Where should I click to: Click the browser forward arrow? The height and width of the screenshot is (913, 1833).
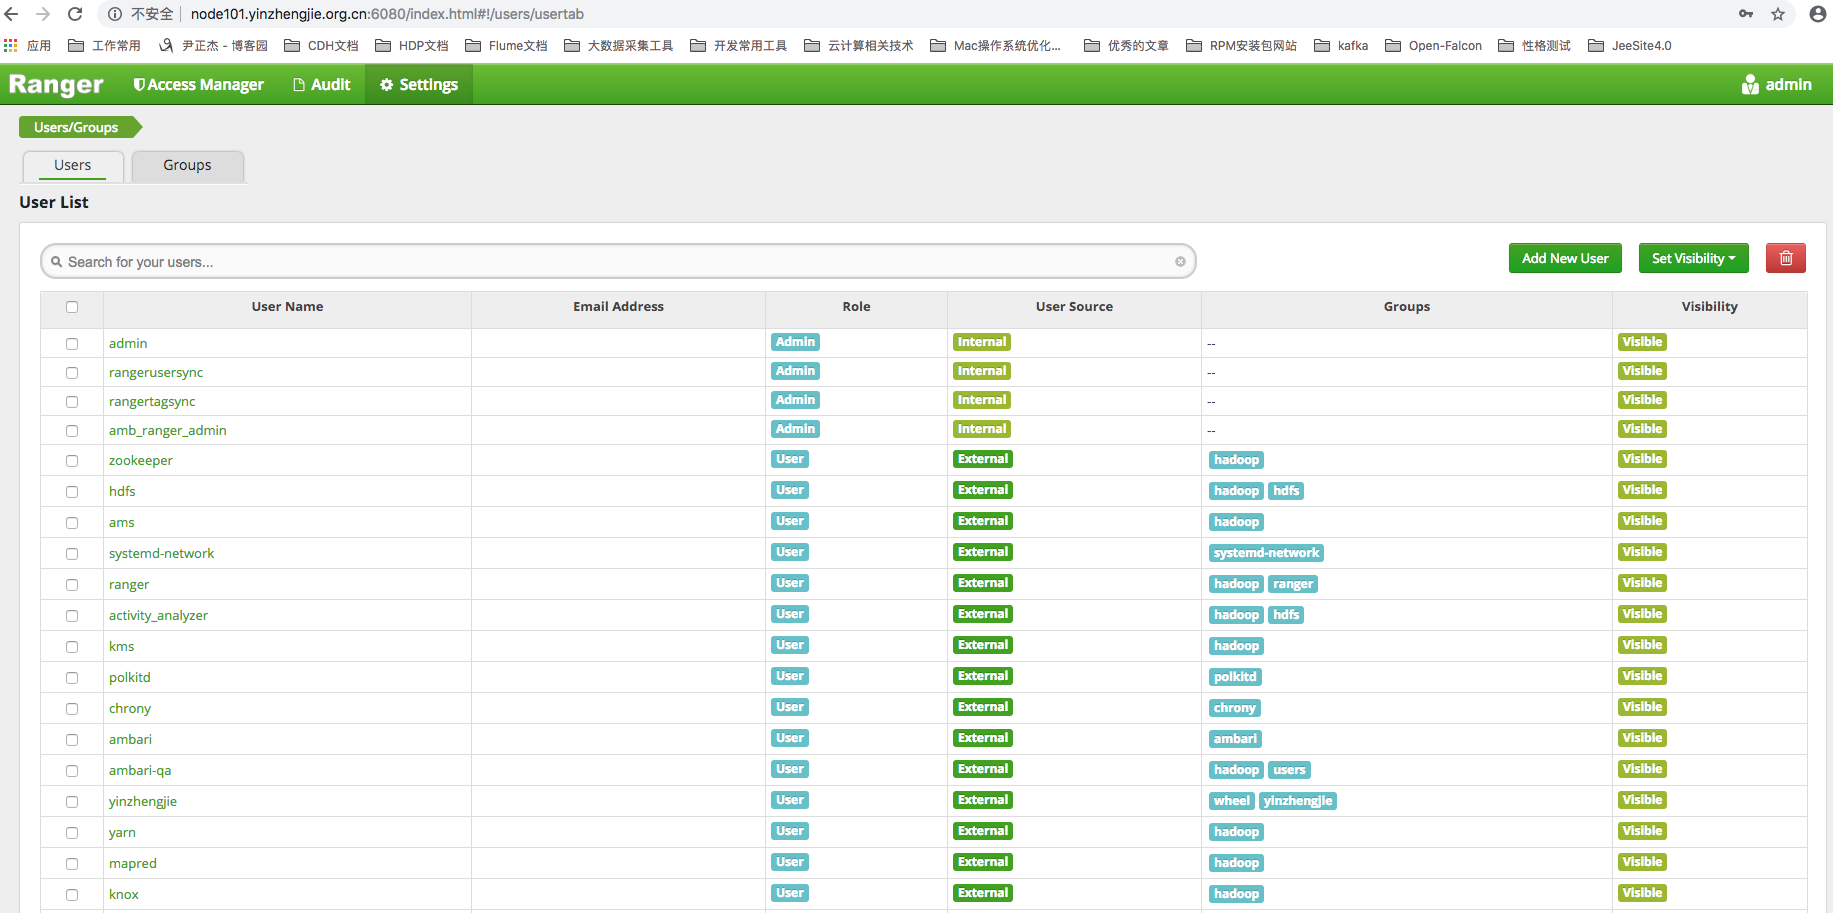[43, 14]
